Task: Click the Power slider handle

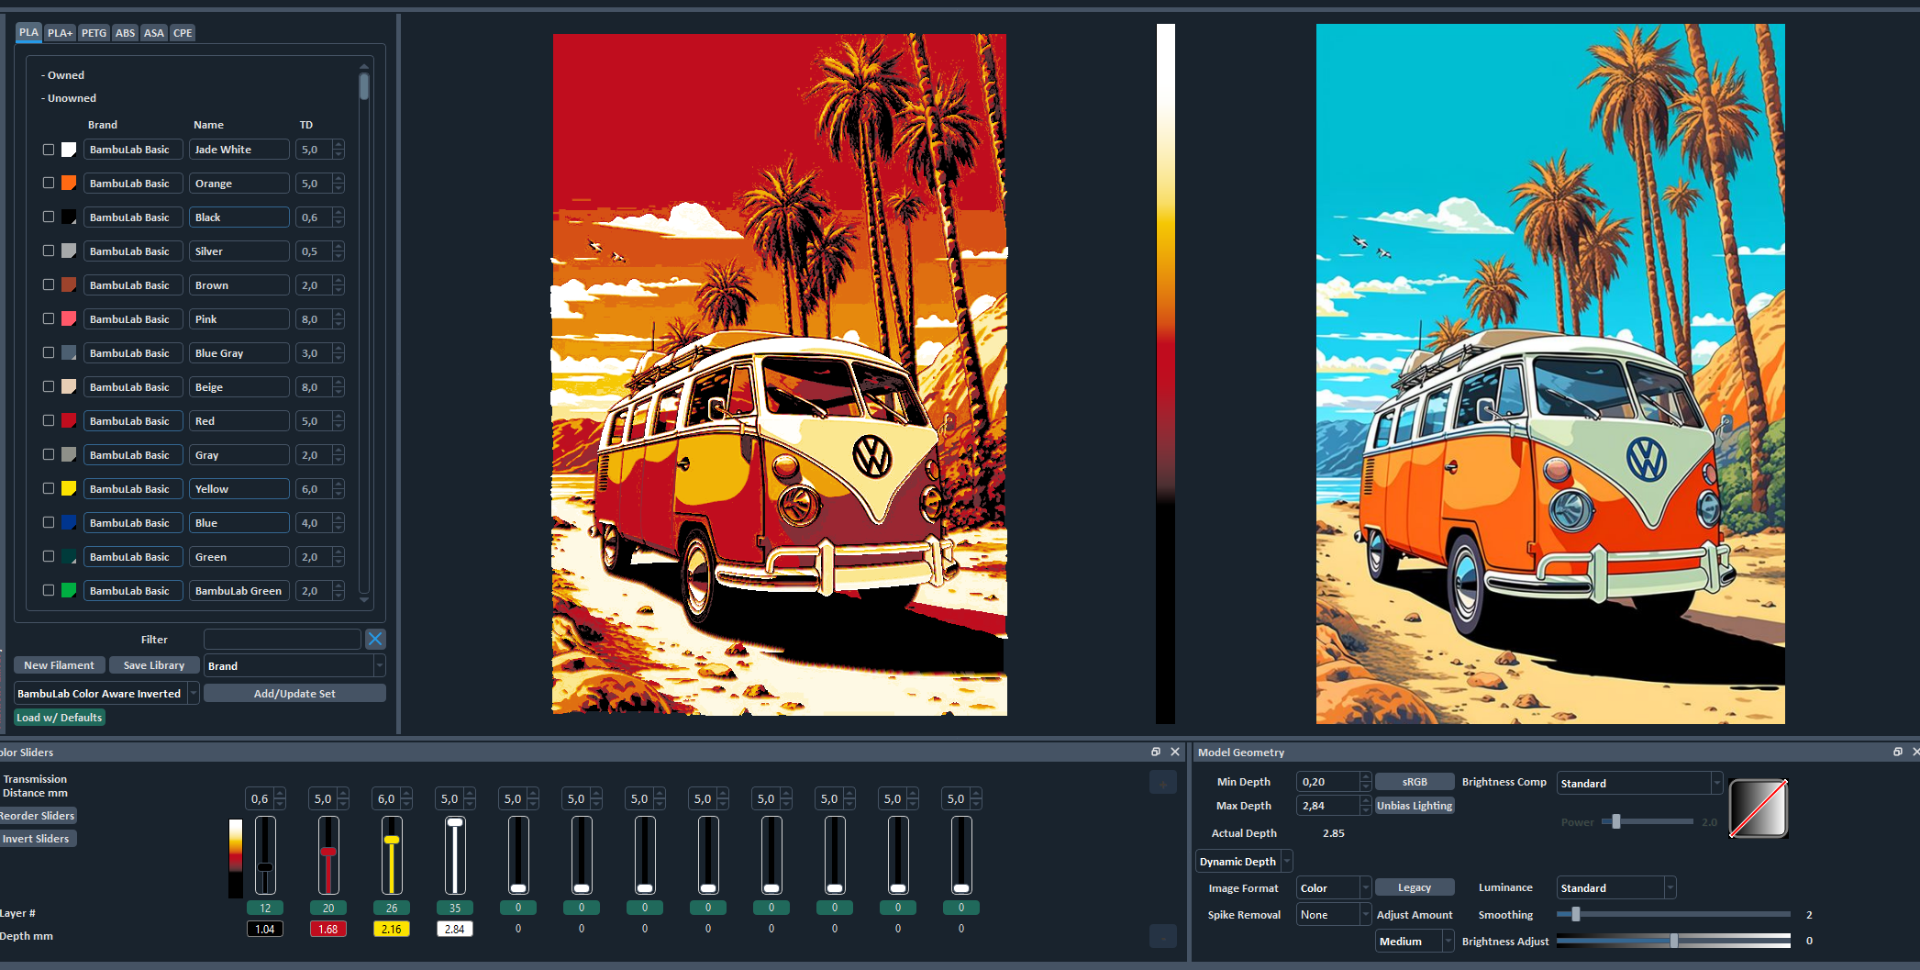Action: tap(1616, 822)
